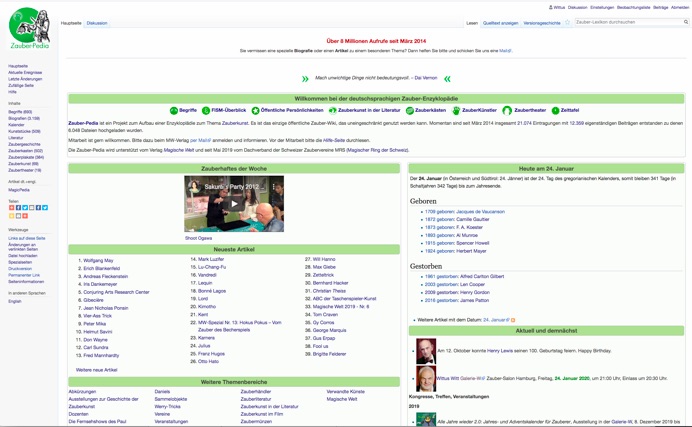Click the Mail link in the banner
Screen dimensions: 692x427
[505, 51]
